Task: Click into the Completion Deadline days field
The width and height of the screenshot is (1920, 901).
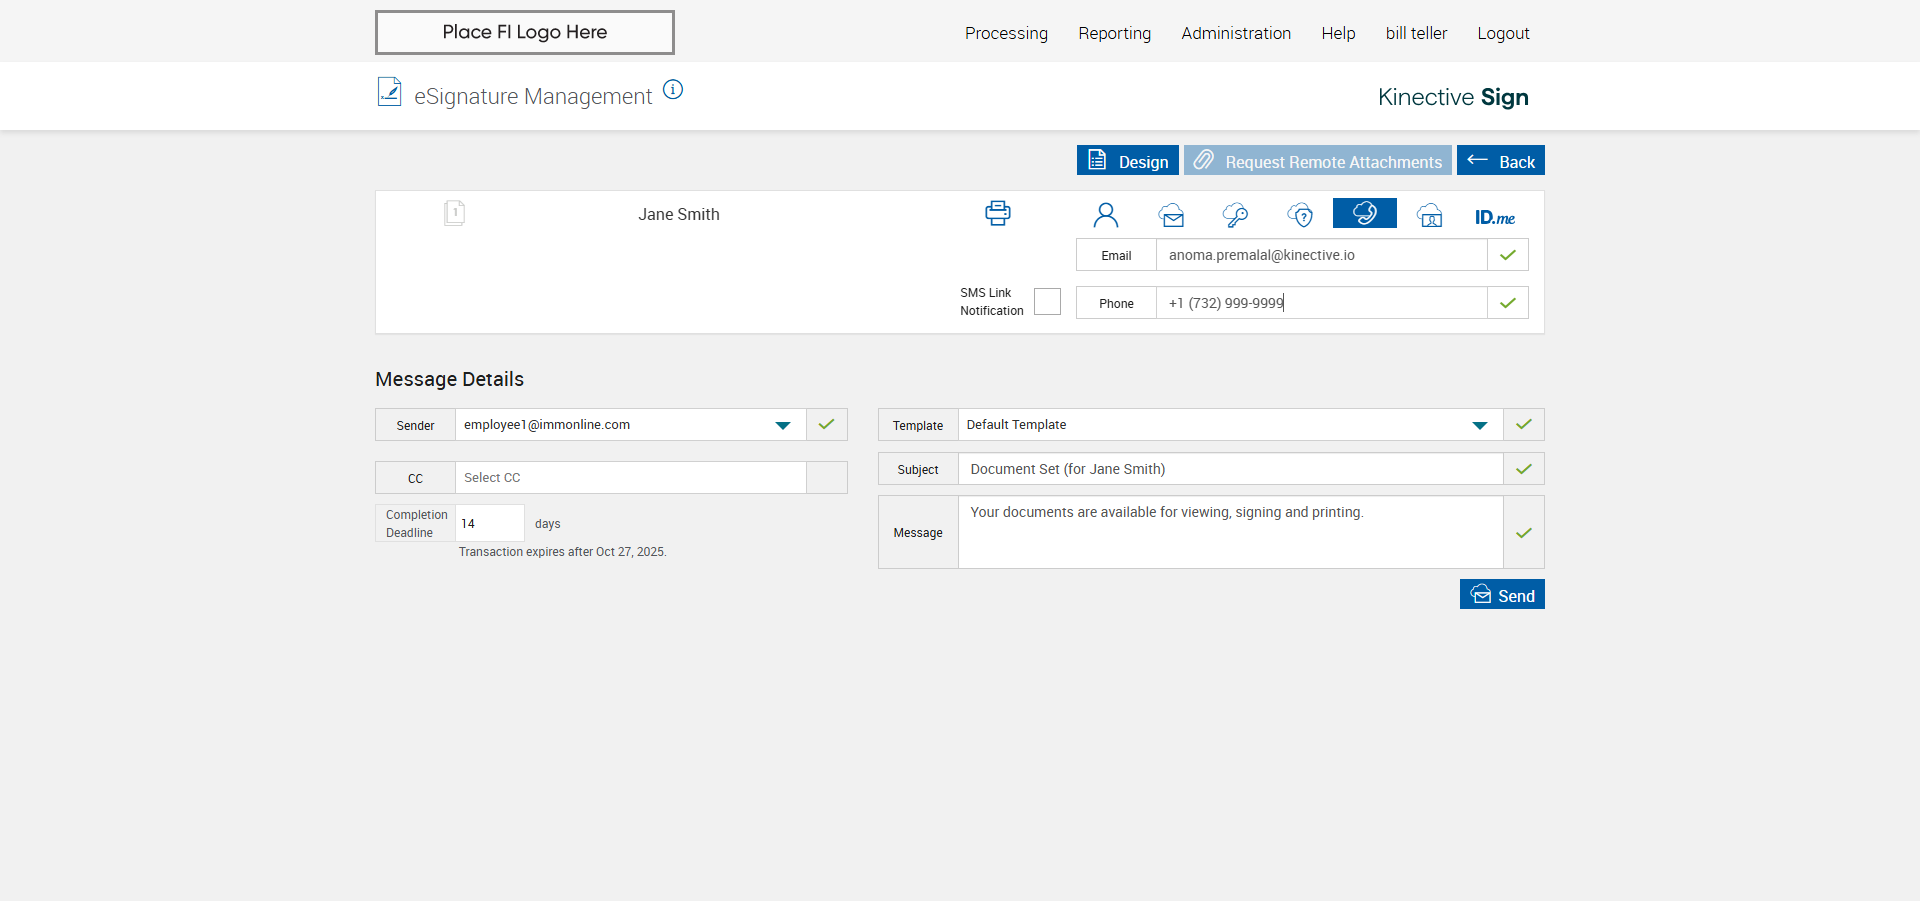Action: 489,524
